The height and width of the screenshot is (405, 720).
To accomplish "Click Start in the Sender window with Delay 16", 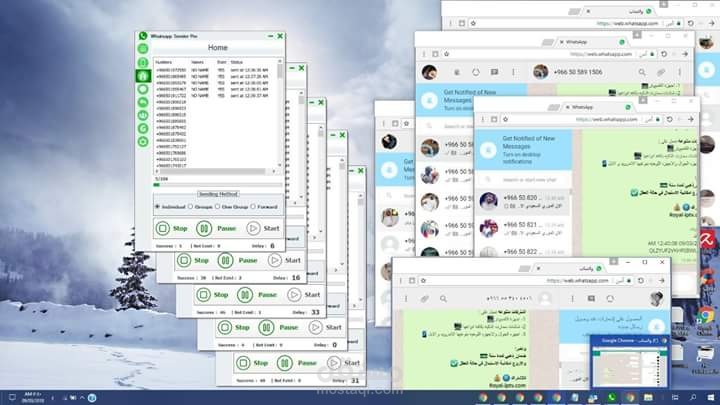I will coord(285,260).
